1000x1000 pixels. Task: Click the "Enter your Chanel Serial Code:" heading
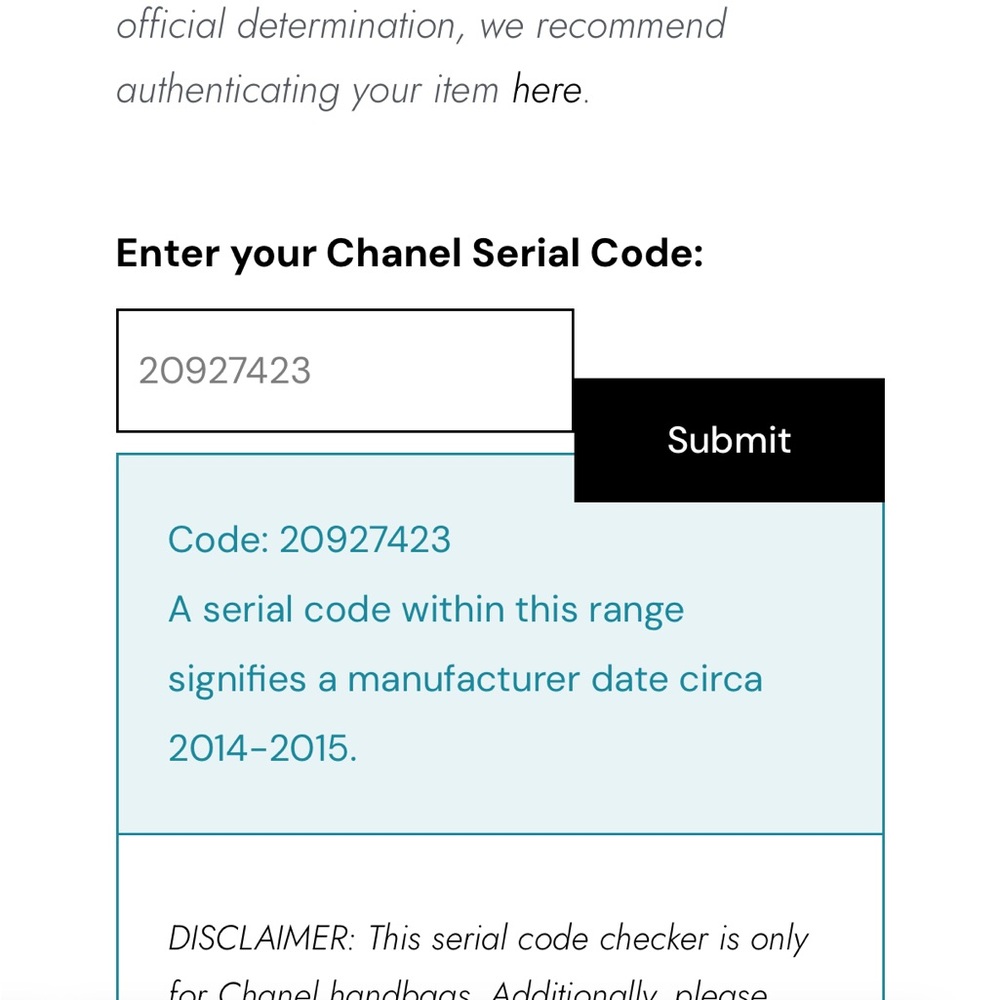pyautogui.click(x=409, y=253)
